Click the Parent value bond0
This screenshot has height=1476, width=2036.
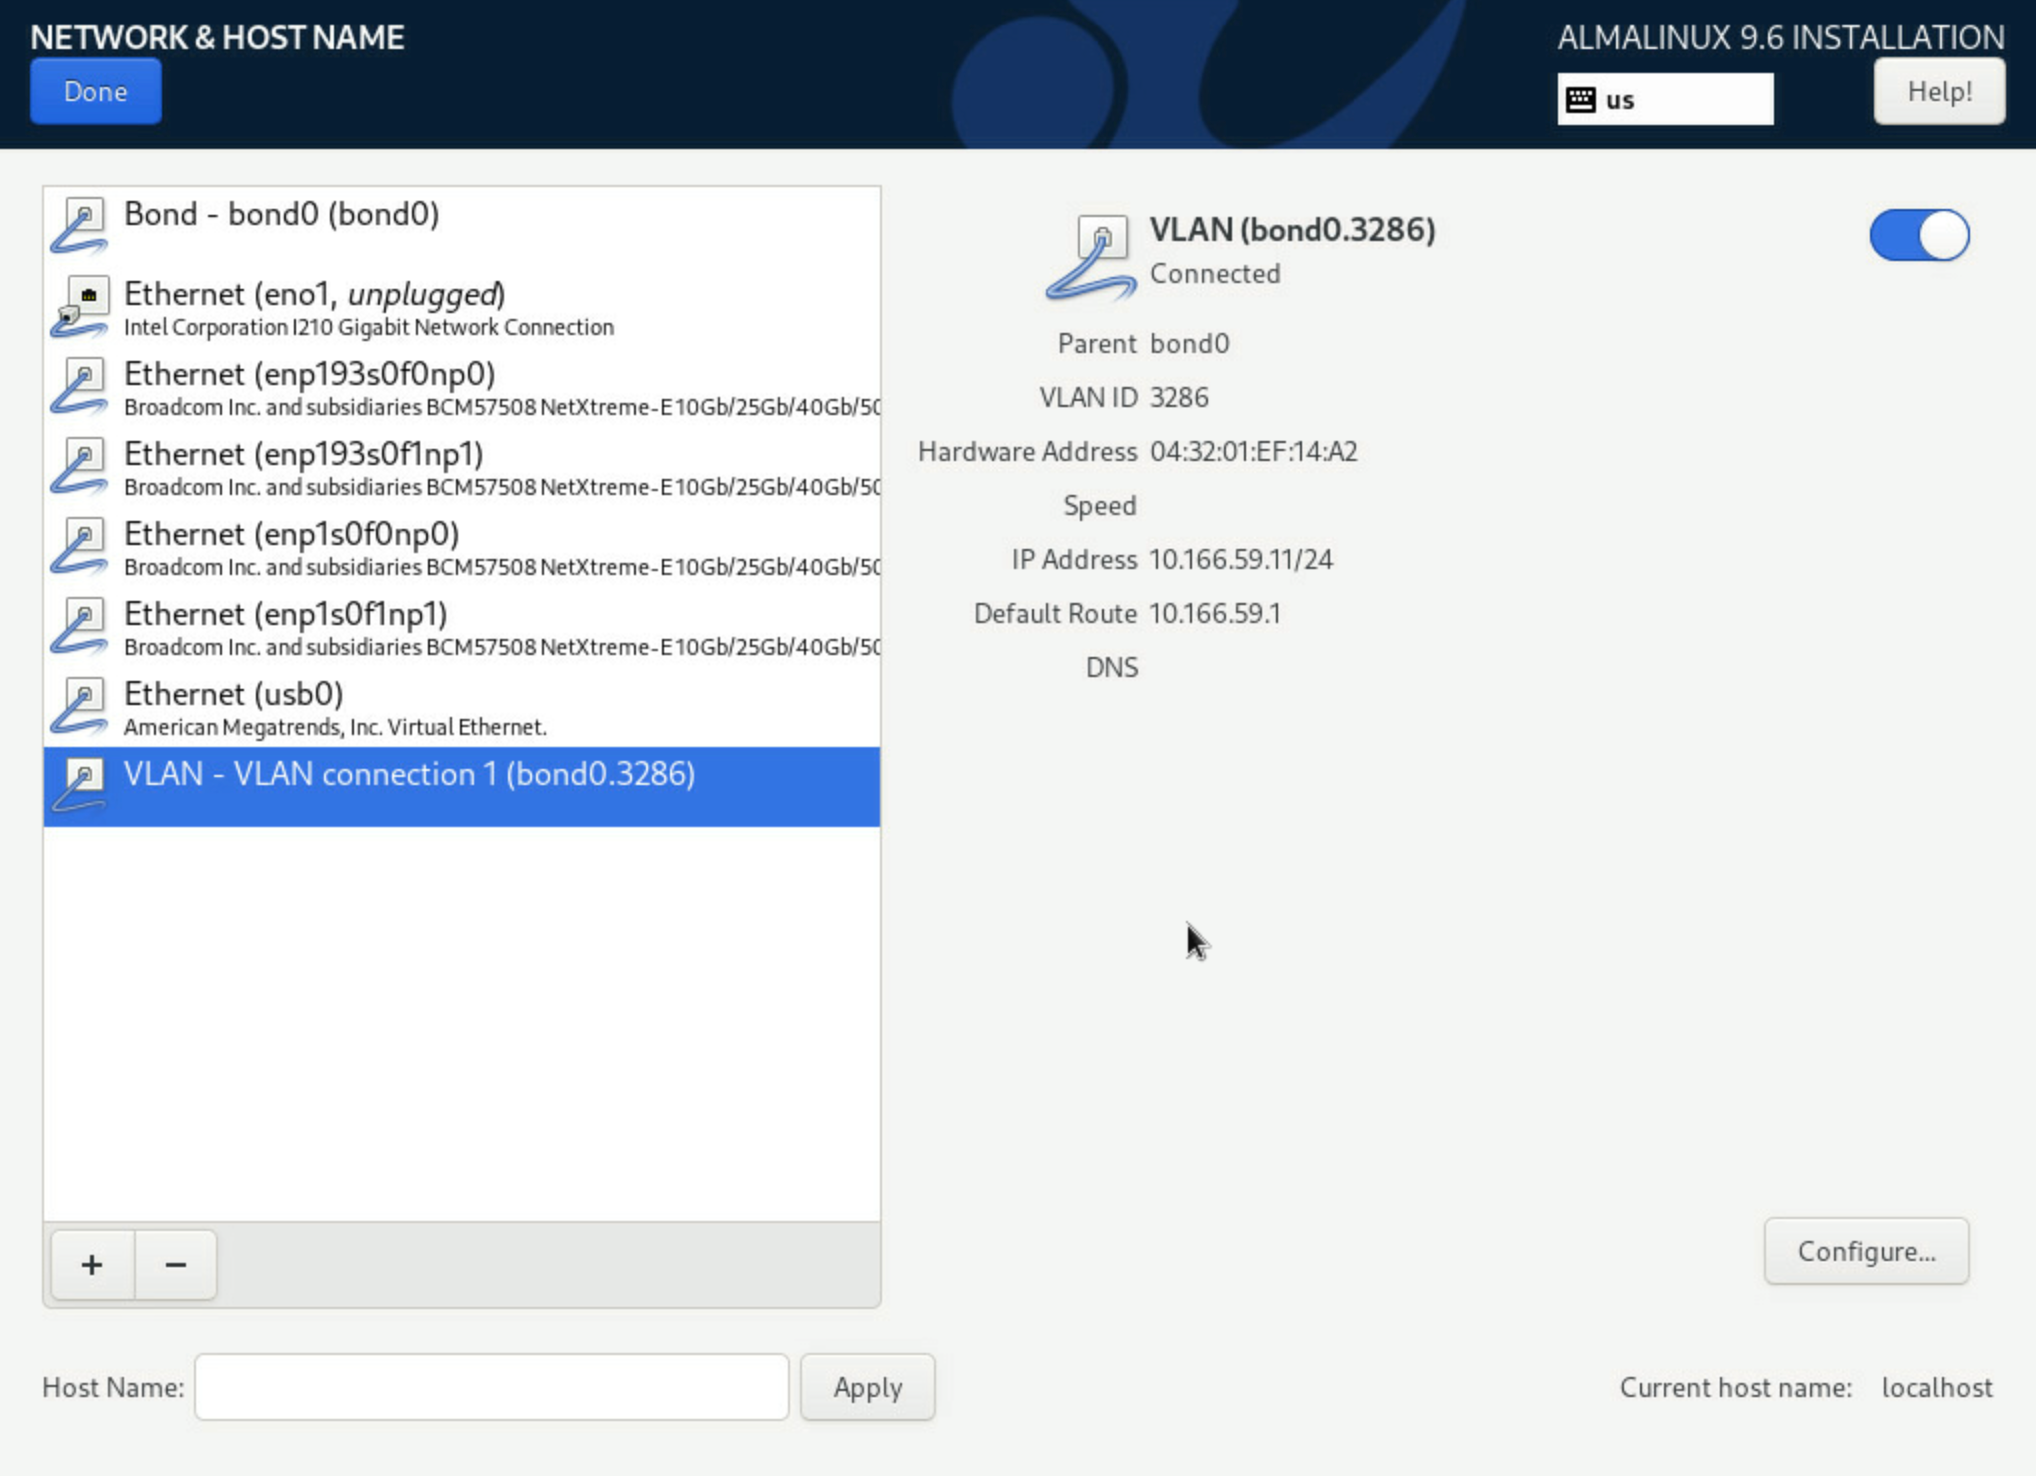click(1189, 343)
